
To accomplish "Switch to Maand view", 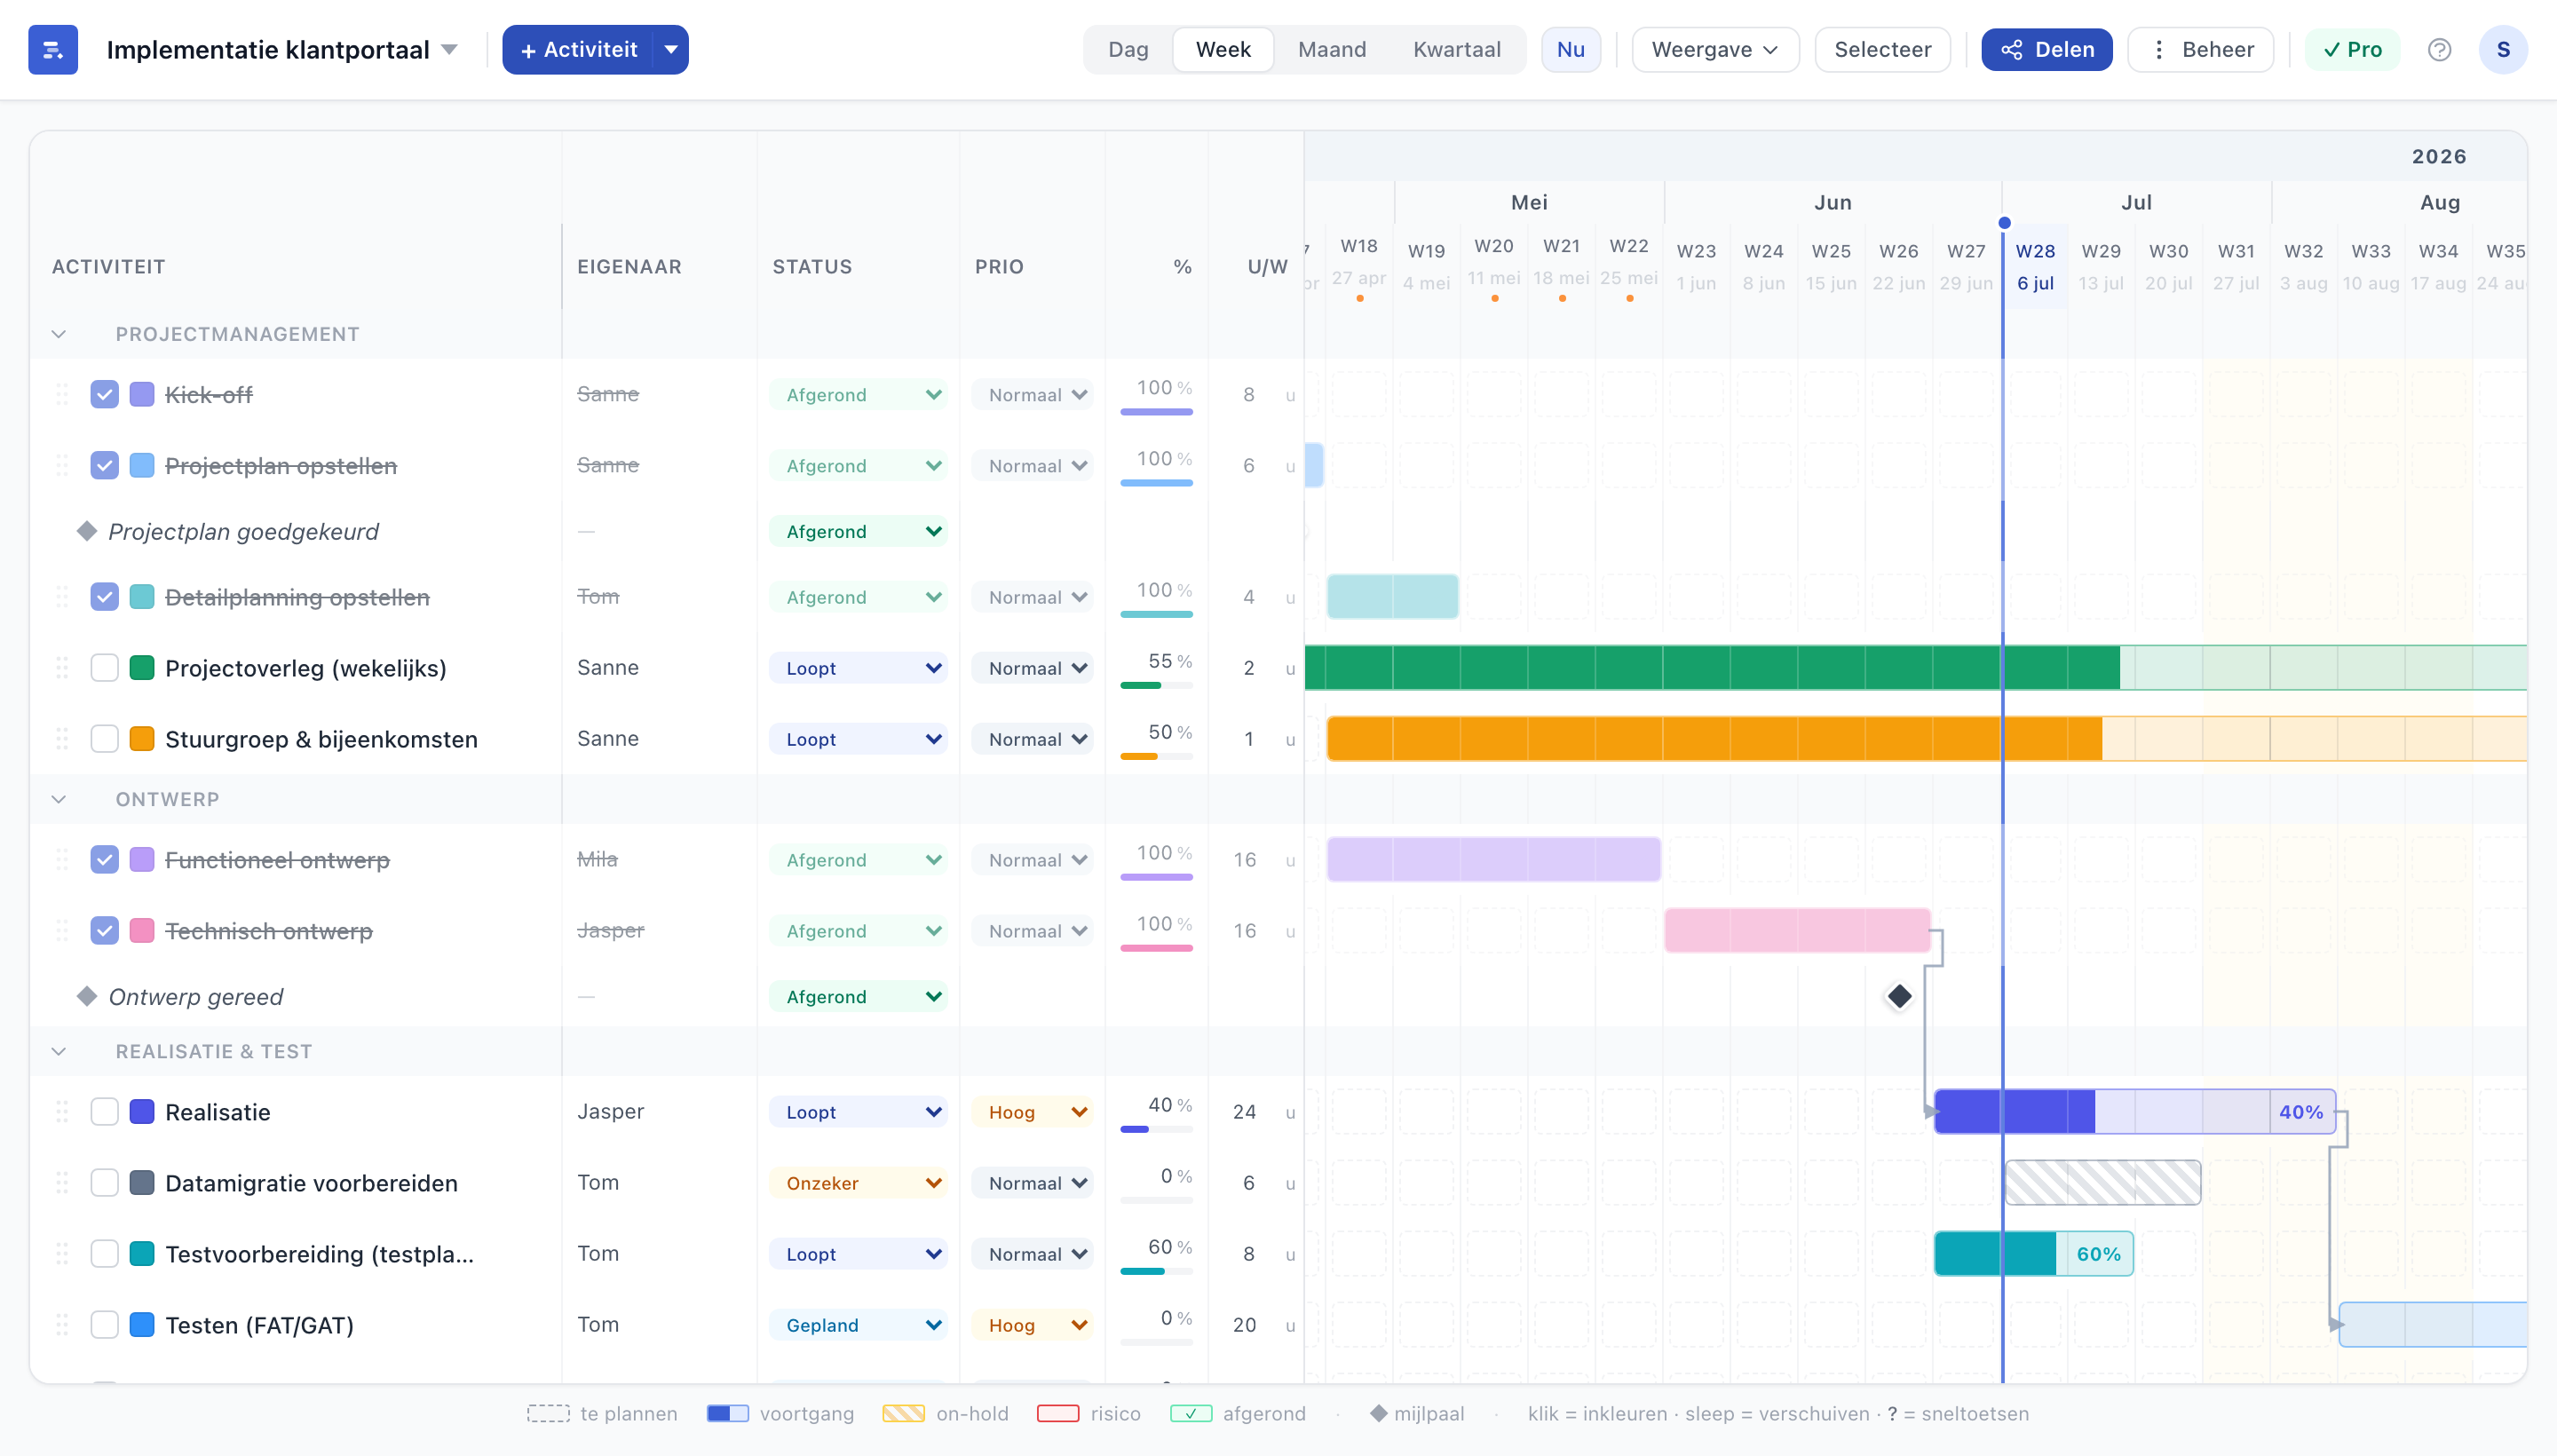I will (x=1331, y=50).
